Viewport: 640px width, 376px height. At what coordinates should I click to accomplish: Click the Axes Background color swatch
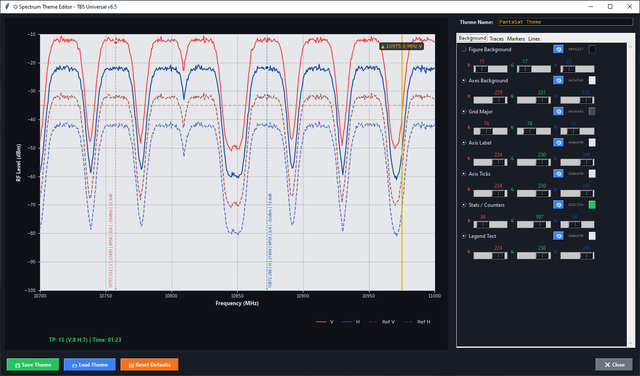coord(592,80)
